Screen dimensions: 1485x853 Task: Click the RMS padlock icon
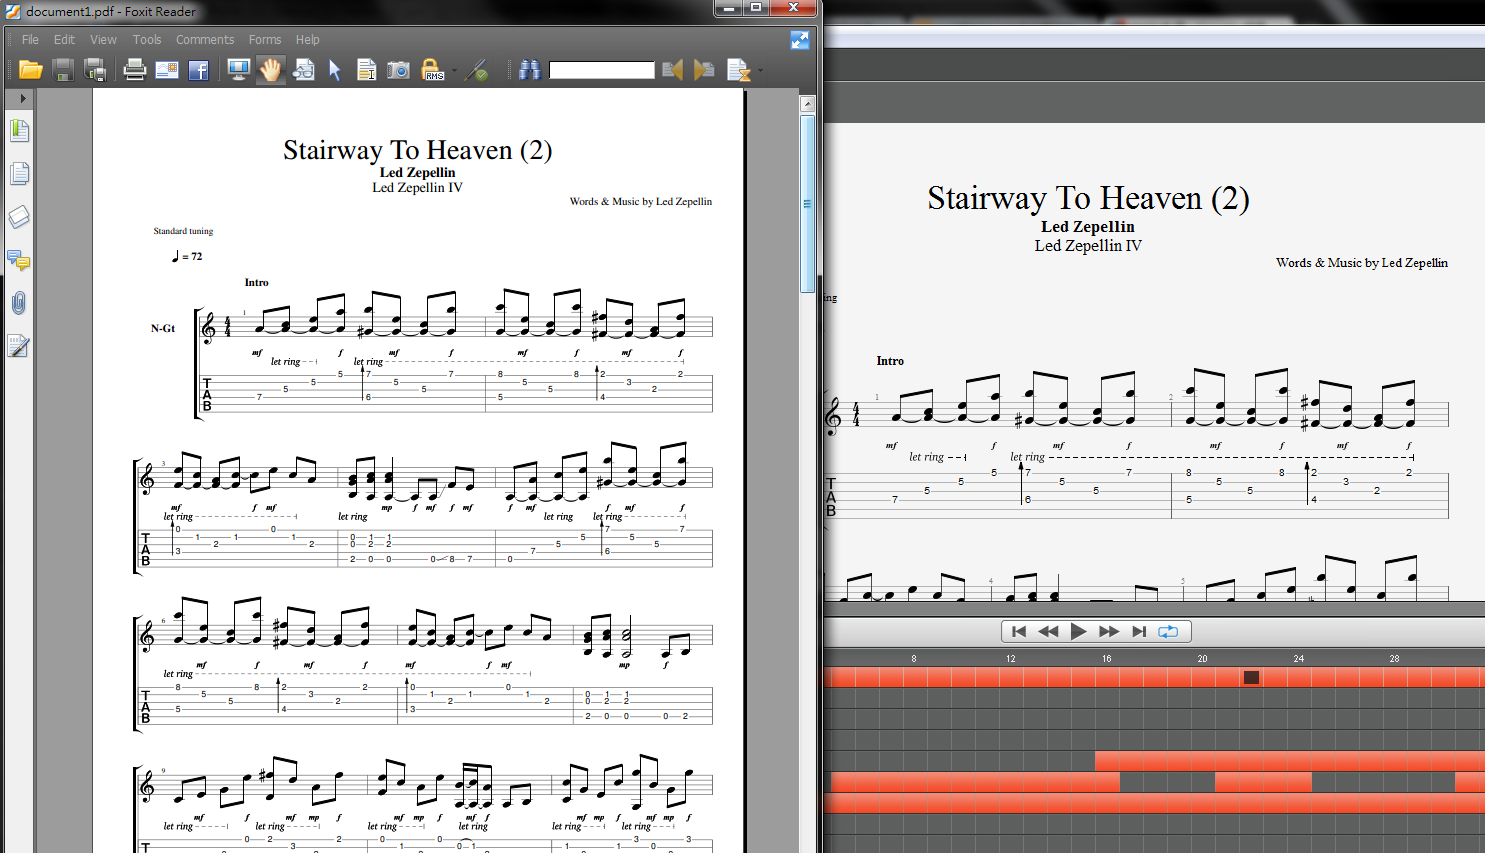click(432, 70)
